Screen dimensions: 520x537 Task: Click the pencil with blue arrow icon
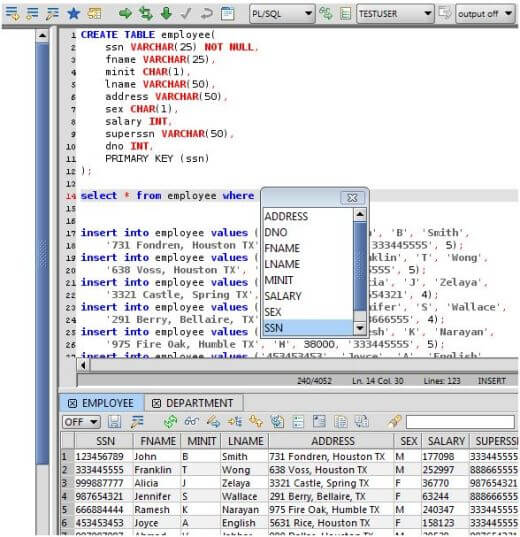coord(213,422)
